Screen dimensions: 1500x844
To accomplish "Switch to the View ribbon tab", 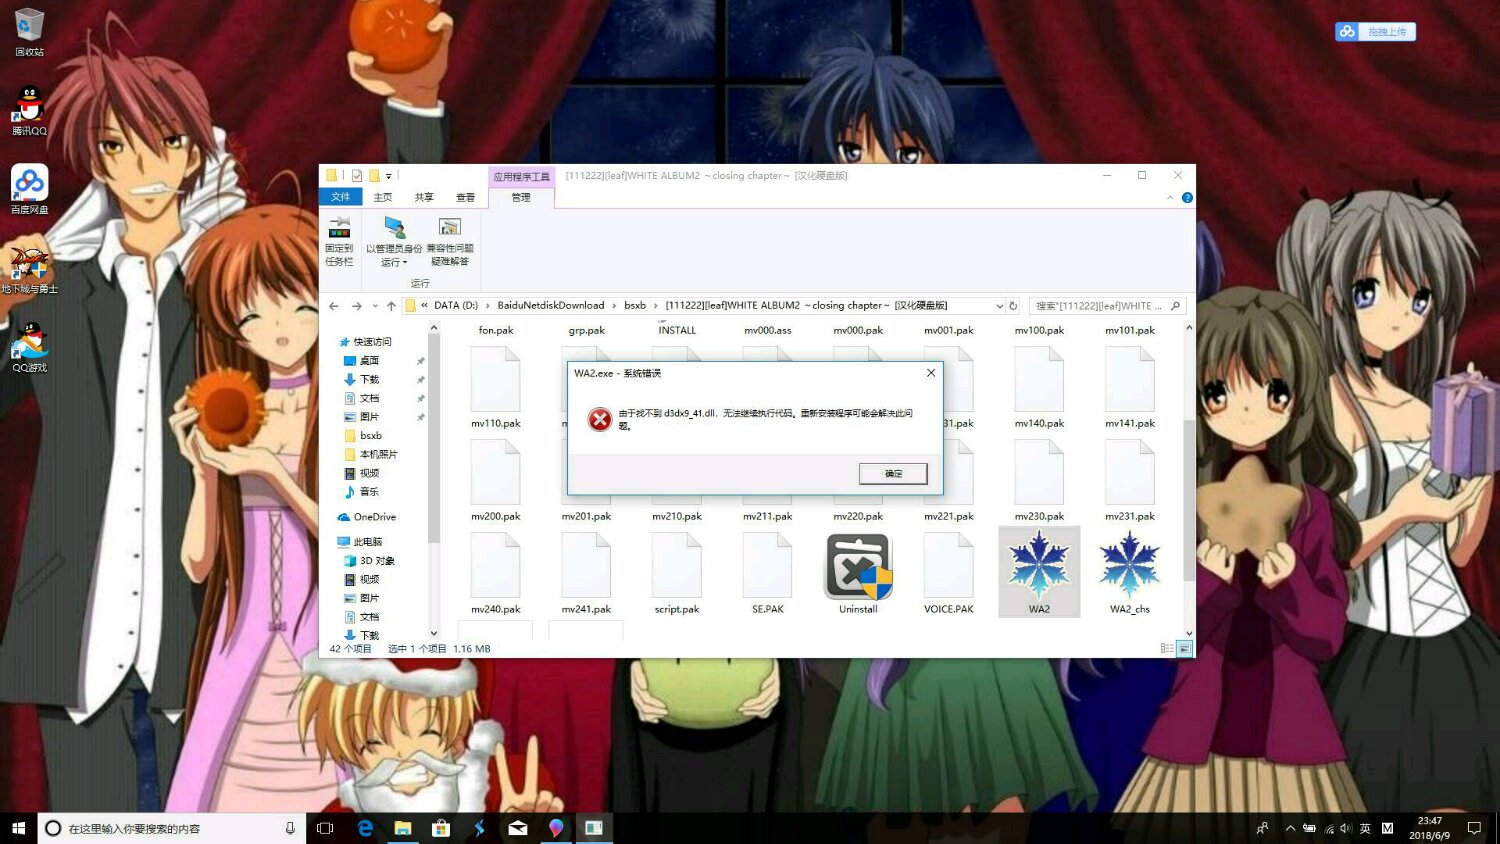I will pos(465,197).
